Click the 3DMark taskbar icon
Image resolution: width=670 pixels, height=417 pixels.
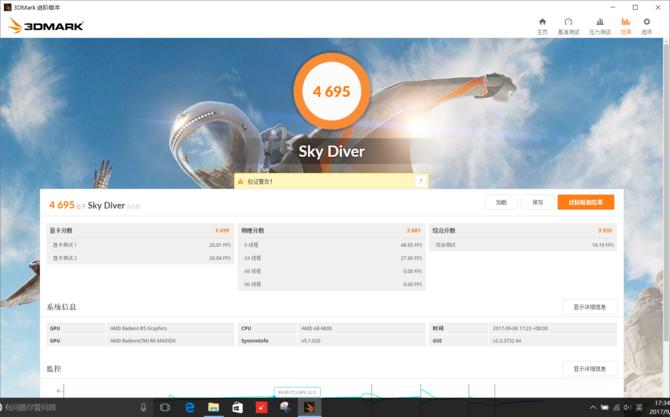pyautogui.click(x=309, y=408)
